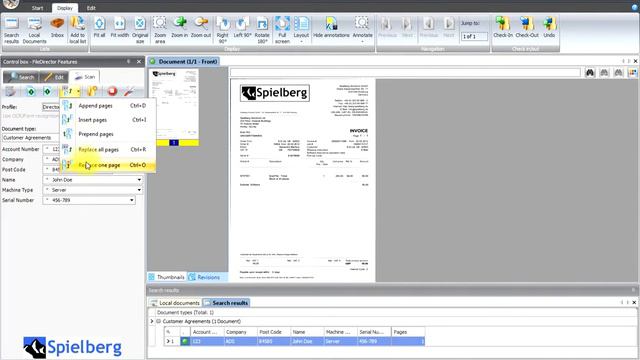Viewport: 640px width, 360px height.
Task: Show document at Original size
Action: (x=140, y=30)
